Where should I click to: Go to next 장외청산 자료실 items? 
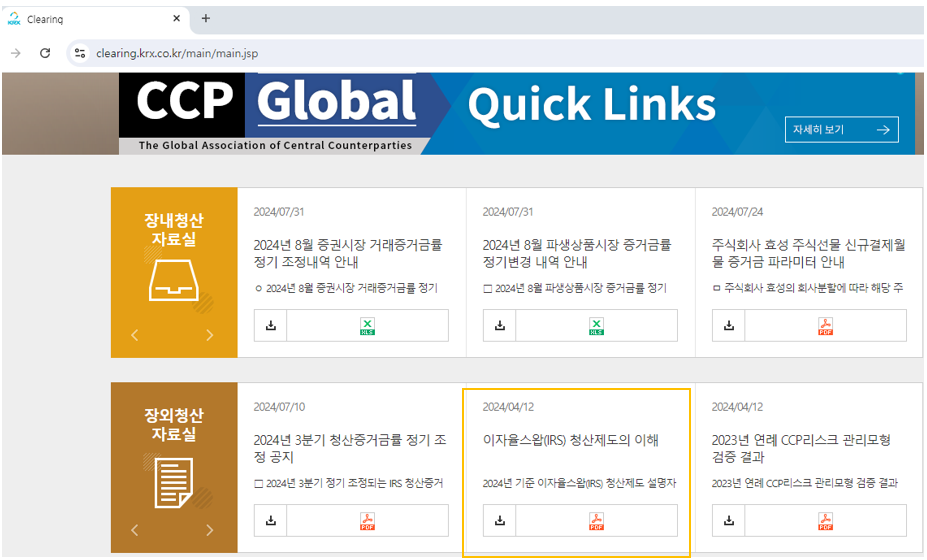pos(210,530)
